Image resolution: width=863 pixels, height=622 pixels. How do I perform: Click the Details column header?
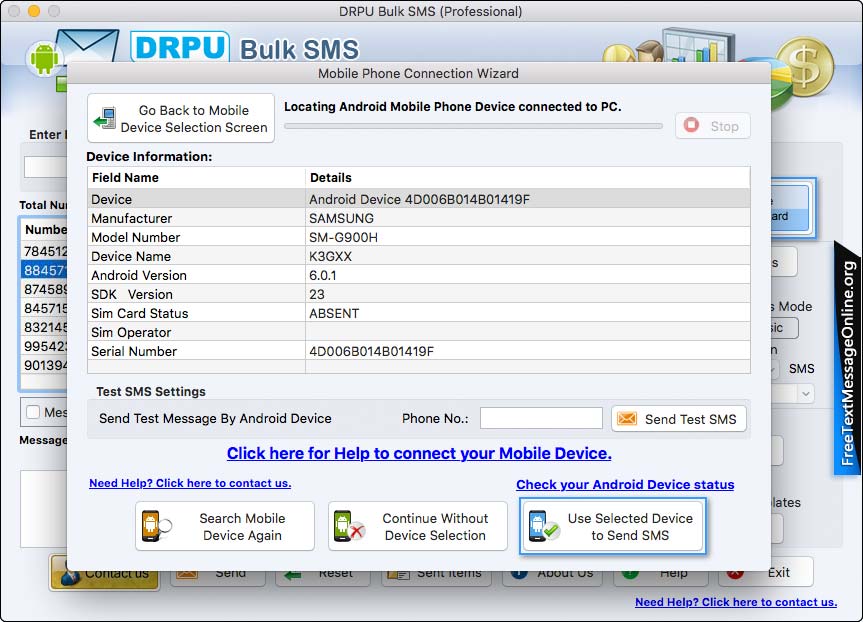pyautogui.click(x=527, y=178)
